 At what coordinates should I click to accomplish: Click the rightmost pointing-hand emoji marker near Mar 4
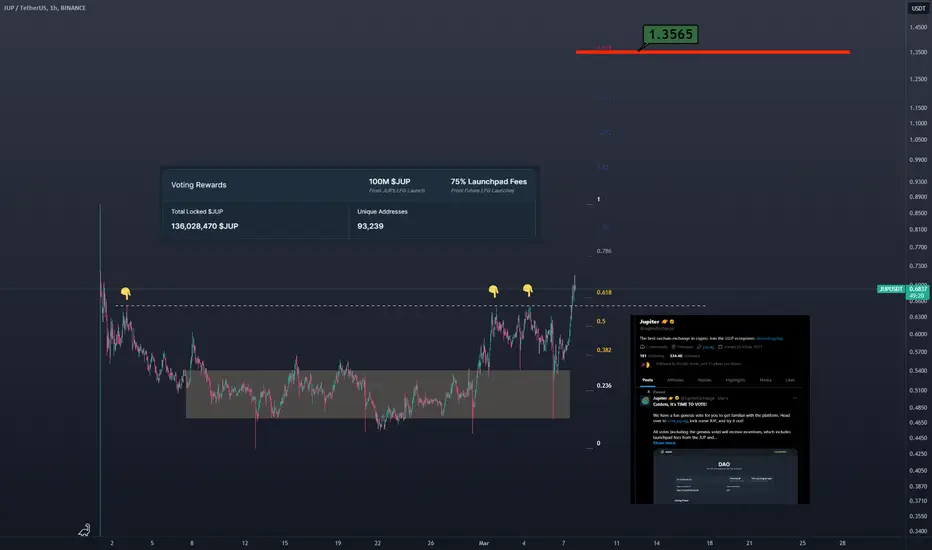pos(527,290)
